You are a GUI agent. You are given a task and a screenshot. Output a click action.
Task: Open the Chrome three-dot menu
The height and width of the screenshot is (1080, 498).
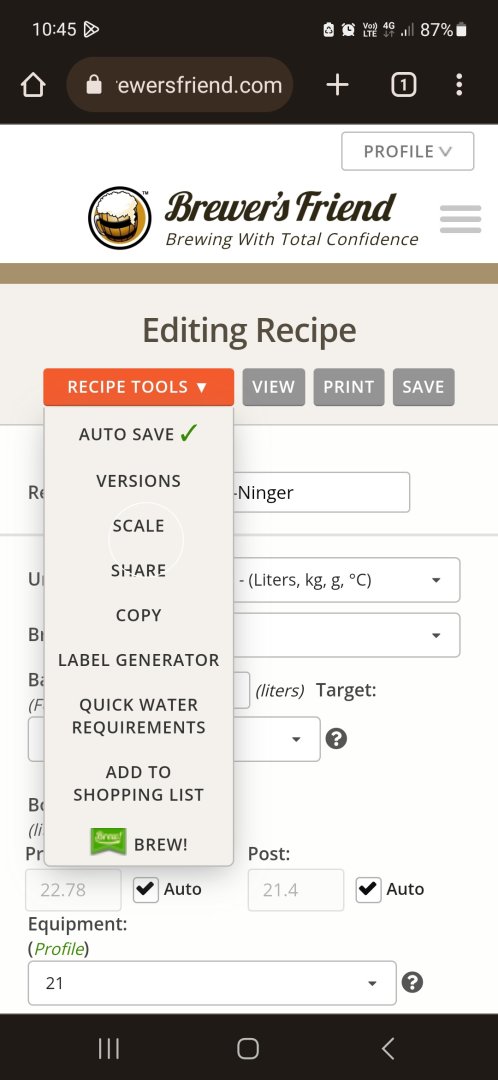click(459, 85)
